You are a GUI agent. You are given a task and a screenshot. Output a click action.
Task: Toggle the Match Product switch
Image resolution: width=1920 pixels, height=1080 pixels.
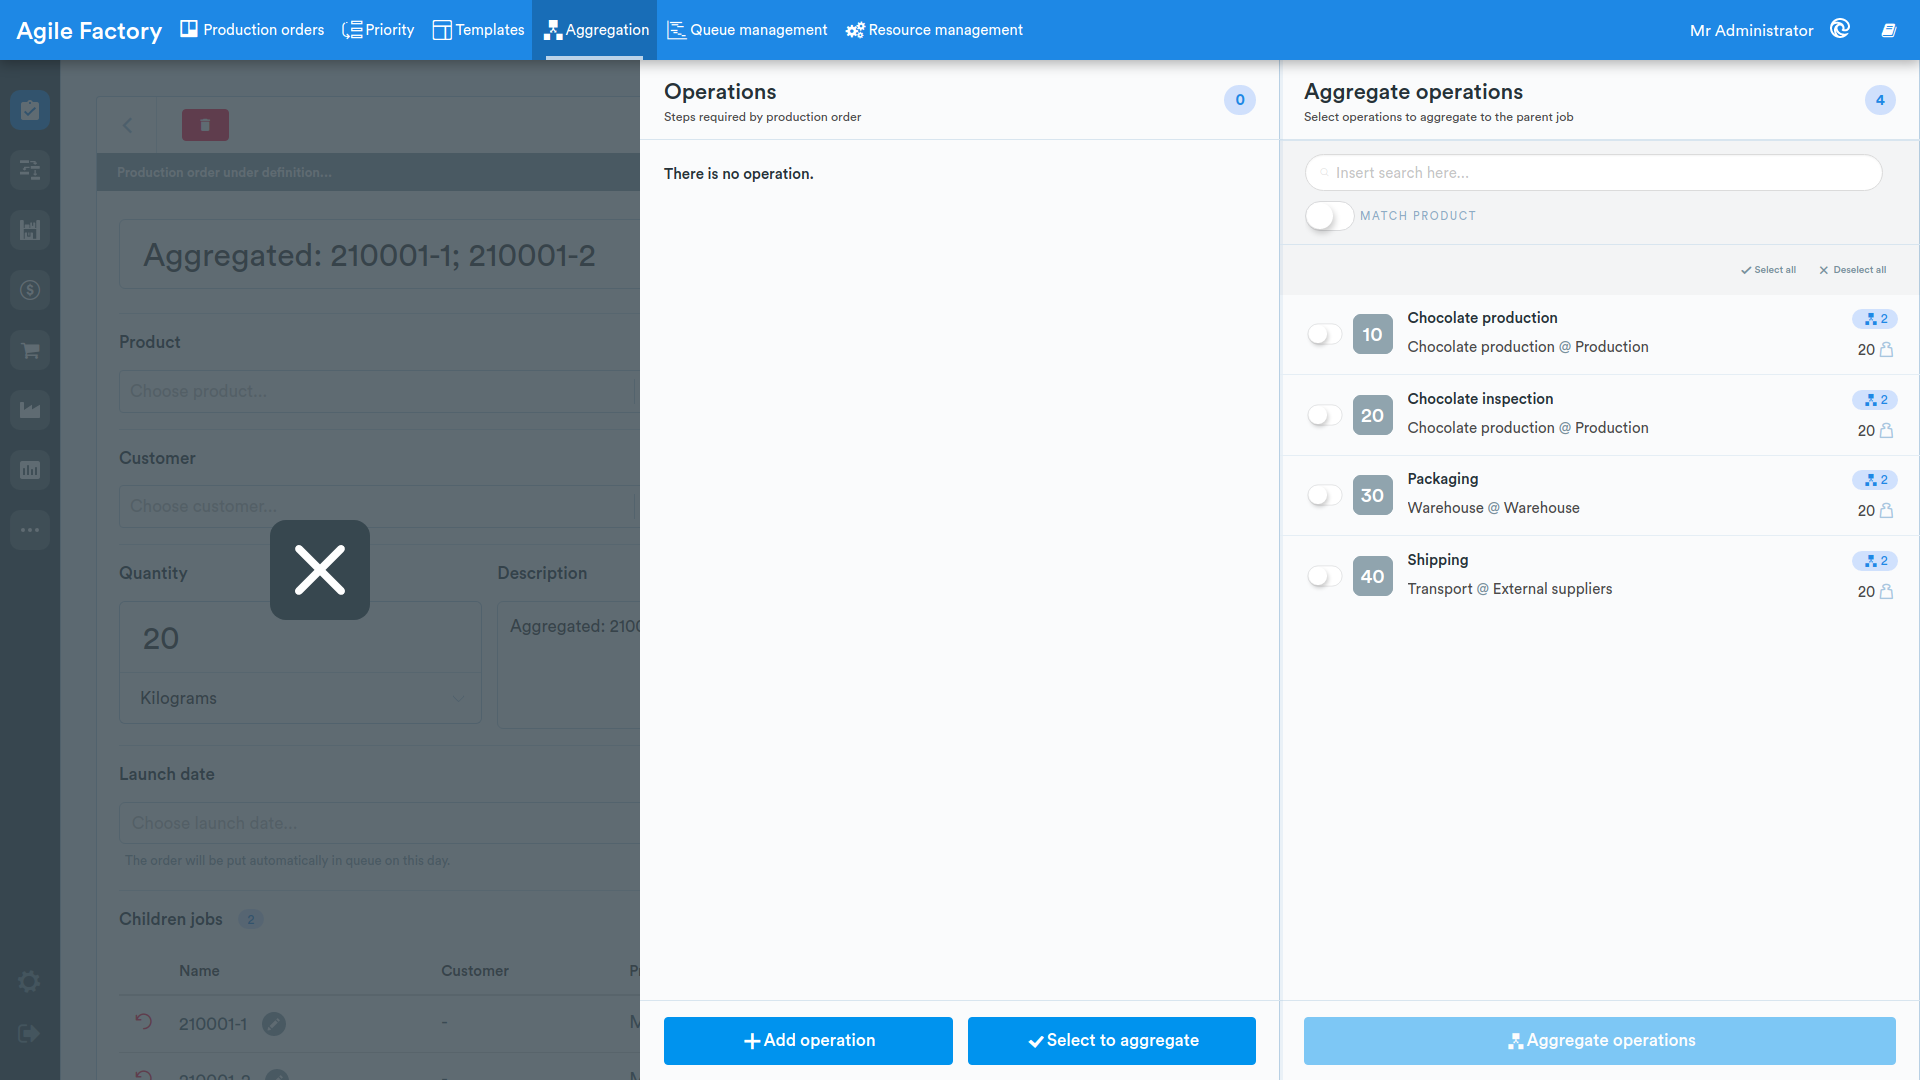(1329, 216)
